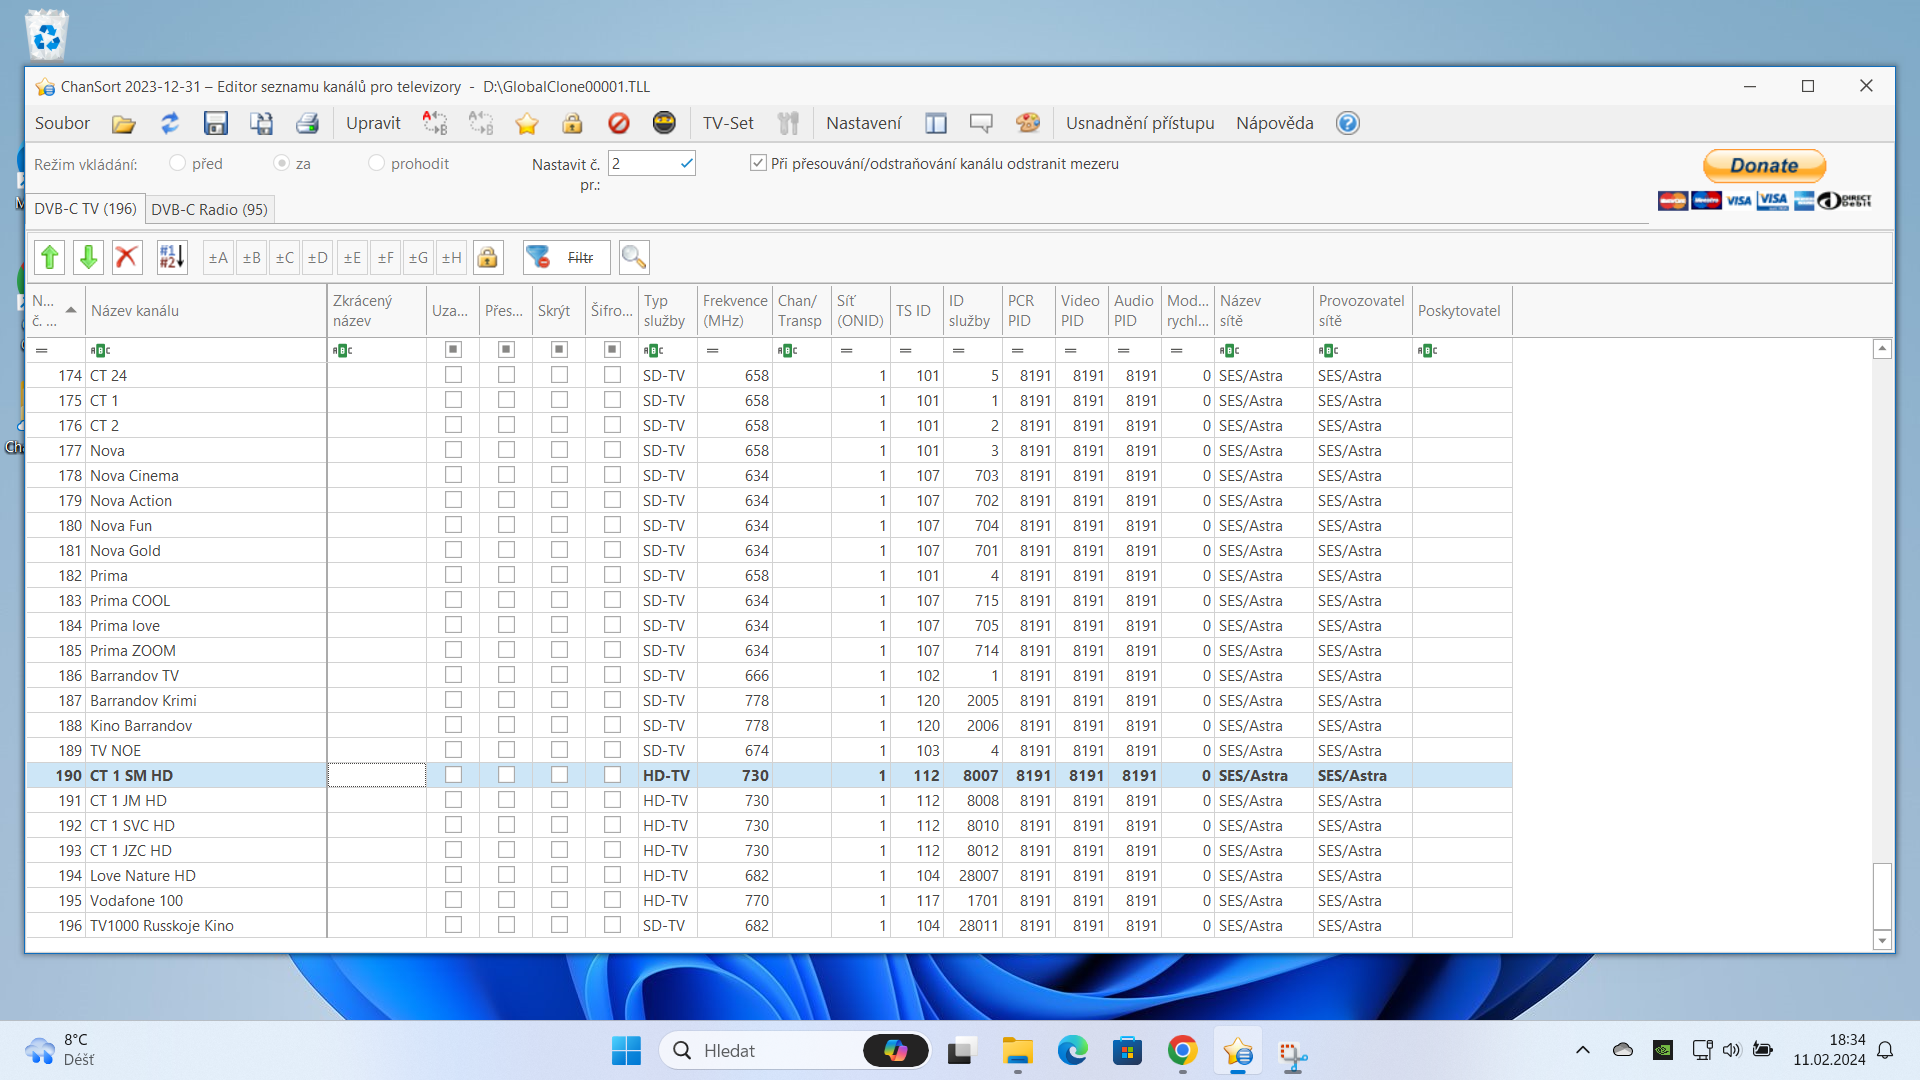Hide channel using the ninja face icon
Screen dimensions: 1920x1080
(x=664, y=123)
